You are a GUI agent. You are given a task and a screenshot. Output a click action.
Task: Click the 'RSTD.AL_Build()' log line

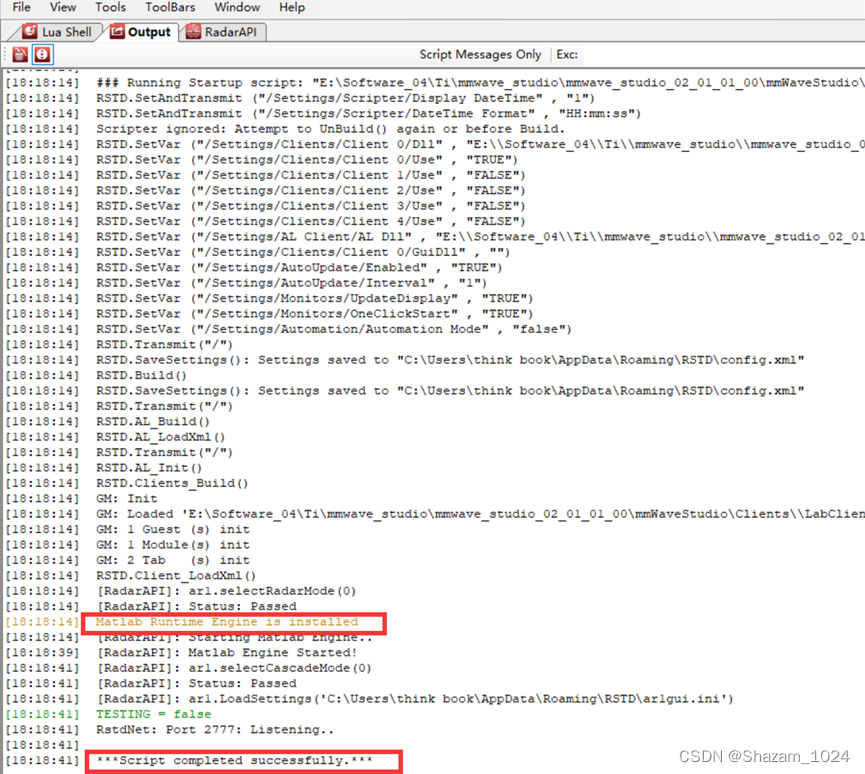[x=153, y=421]
